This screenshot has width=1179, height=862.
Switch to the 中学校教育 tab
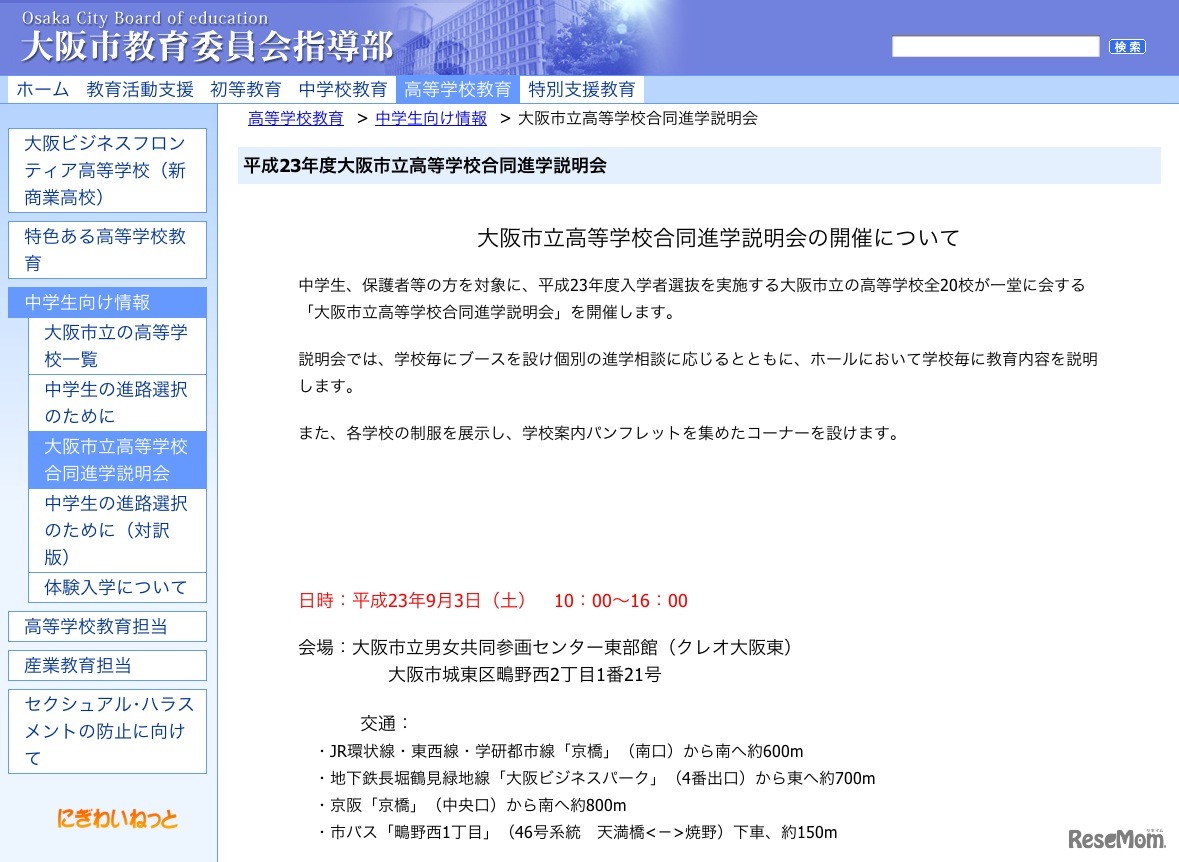343,89
